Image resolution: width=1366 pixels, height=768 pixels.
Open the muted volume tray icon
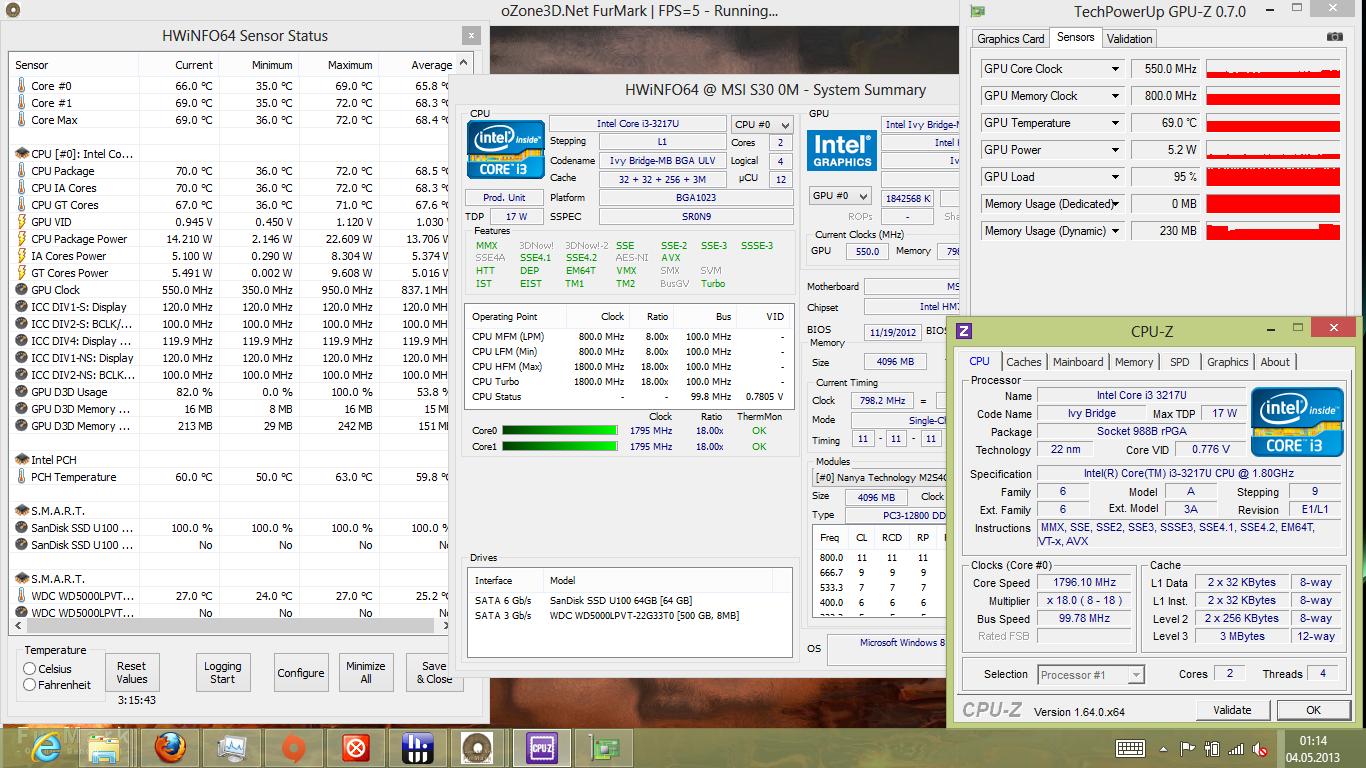(1262, 748)
